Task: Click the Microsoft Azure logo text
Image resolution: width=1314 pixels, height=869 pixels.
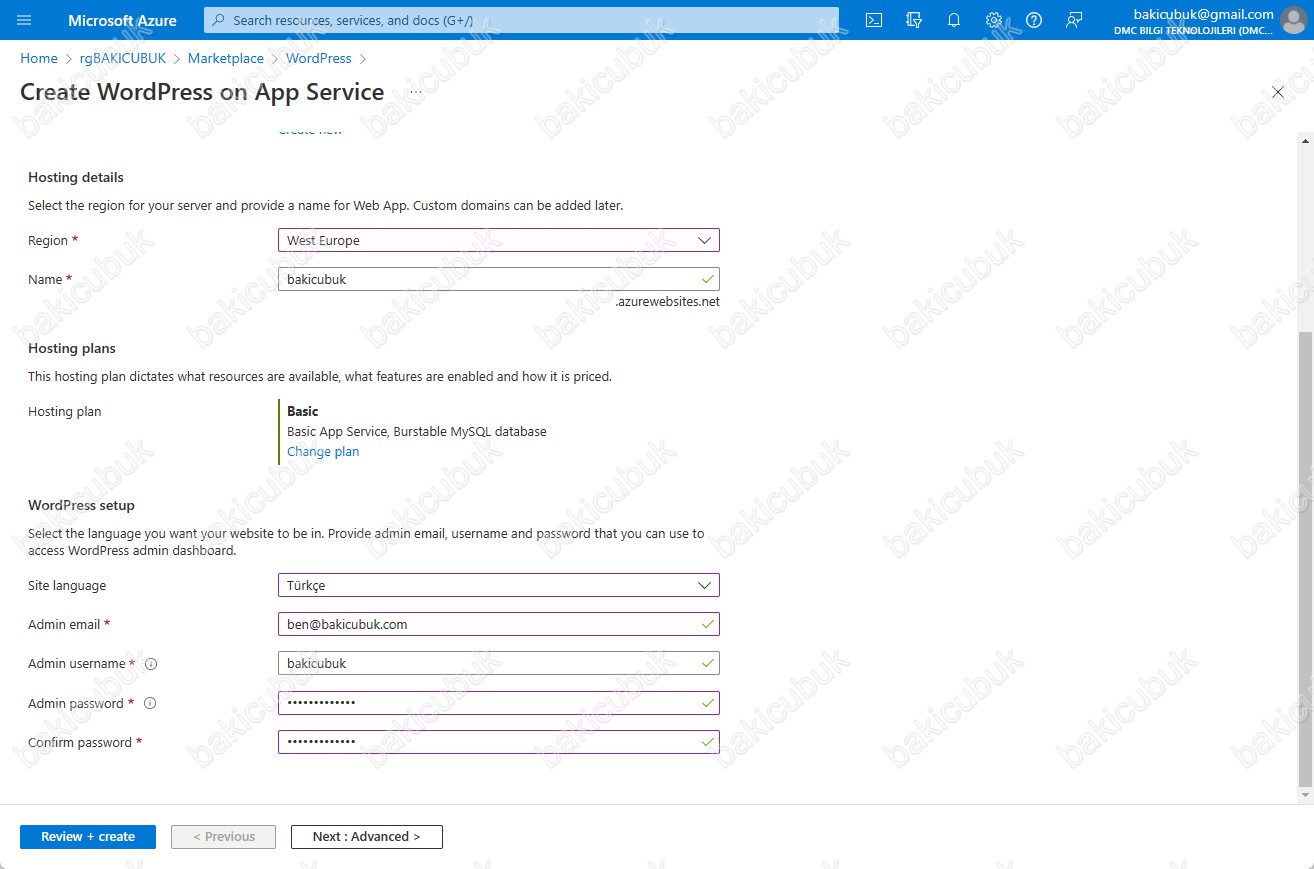Action: (123, 20)
